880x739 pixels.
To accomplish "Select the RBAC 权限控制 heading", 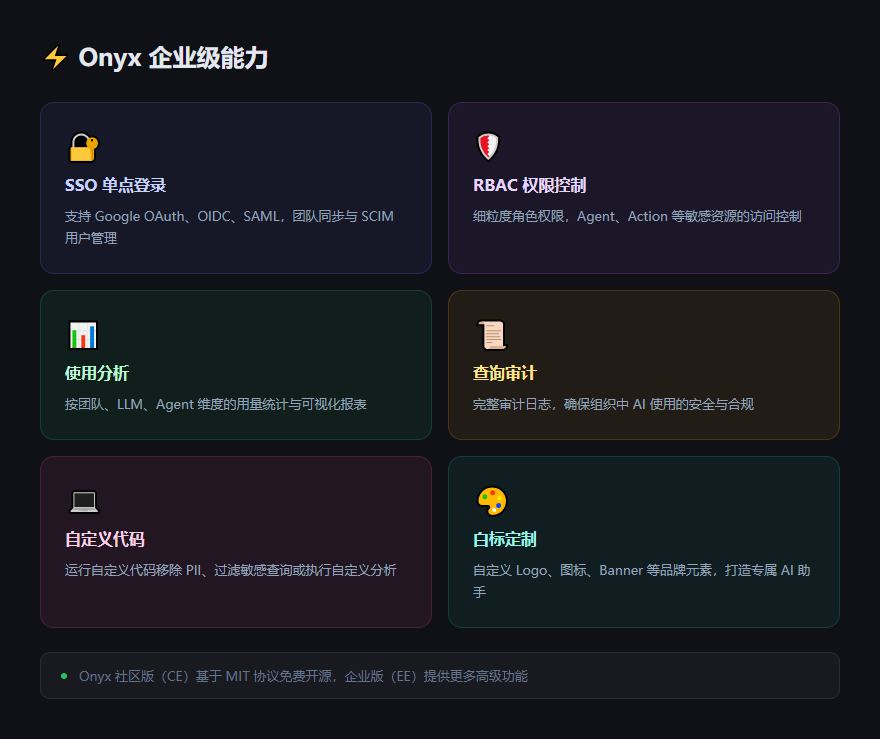I will (x=529, y=186).
